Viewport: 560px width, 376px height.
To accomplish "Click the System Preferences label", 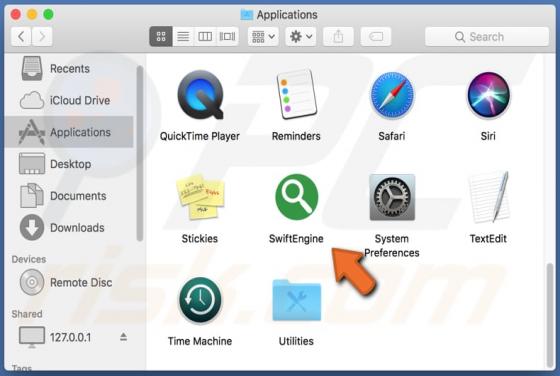I will click(392, 246).
